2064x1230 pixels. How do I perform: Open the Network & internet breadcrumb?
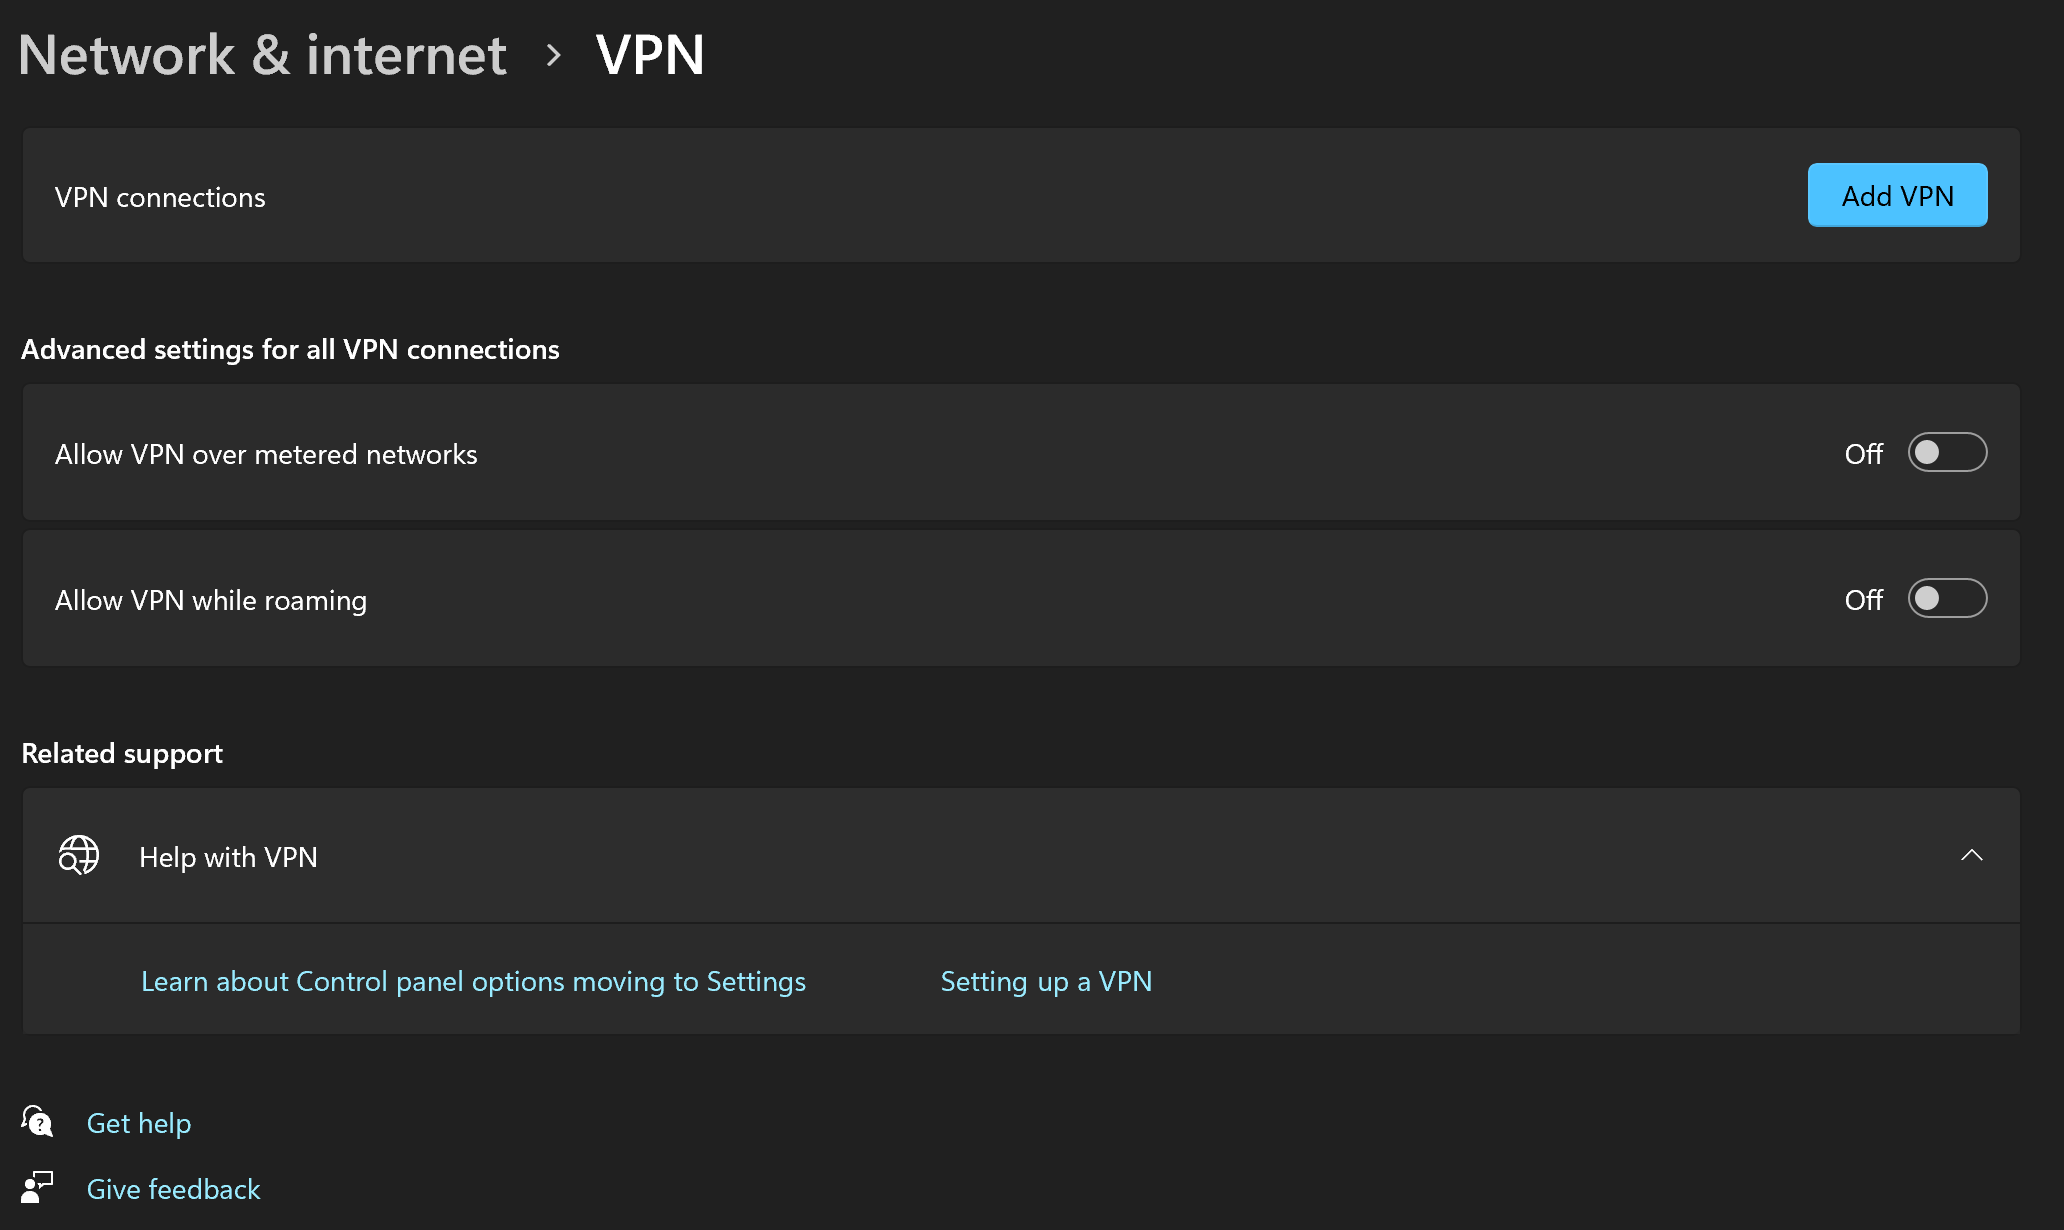[262, 55]
